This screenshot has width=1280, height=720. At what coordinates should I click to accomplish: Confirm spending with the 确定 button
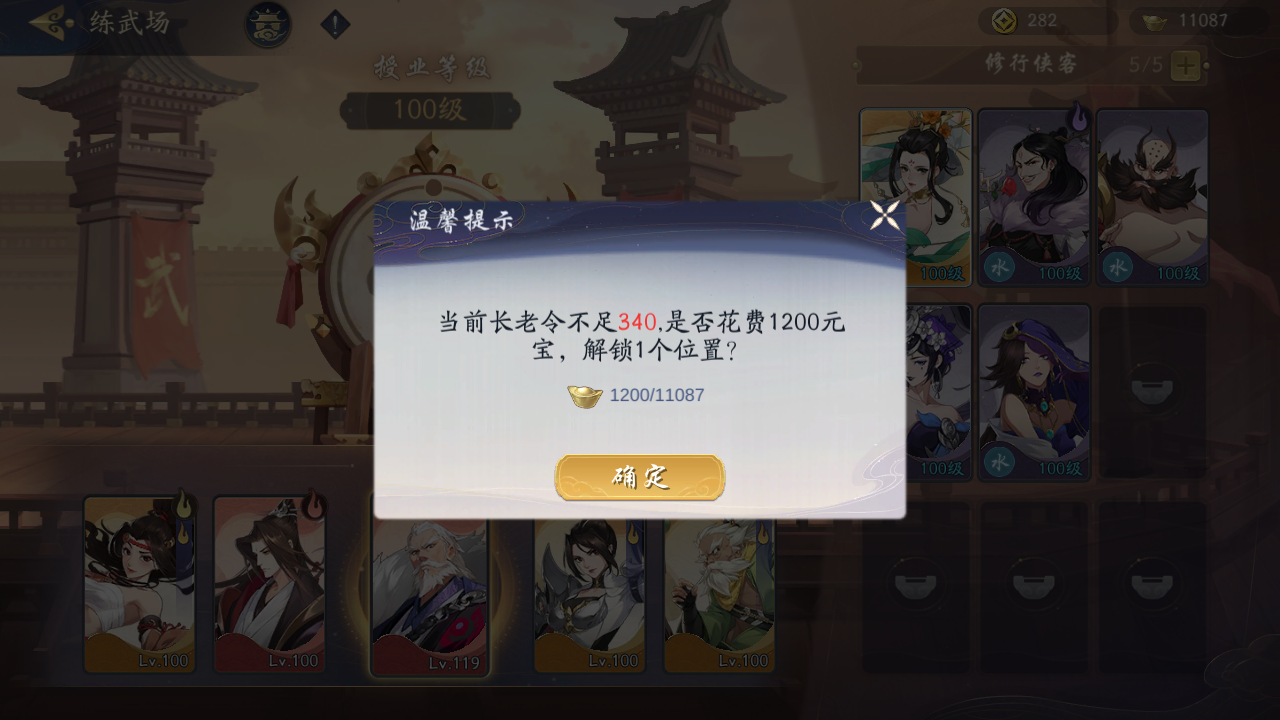tap(640, 478)
